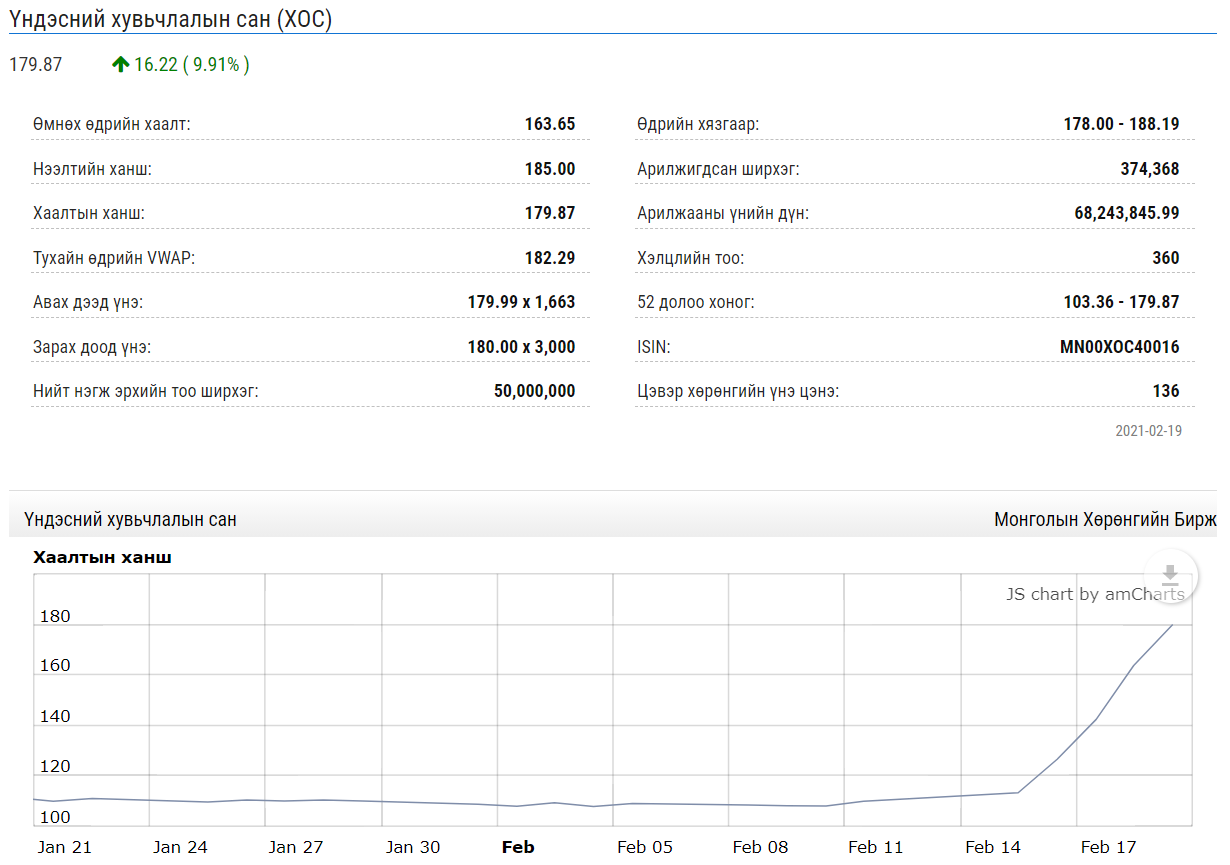Screen dimensions: 1230x865
Task: Select the page heading Үндэсний хувьчлалын сан (ХОС)
Action: pyautogui.click(x=171, y=20)
